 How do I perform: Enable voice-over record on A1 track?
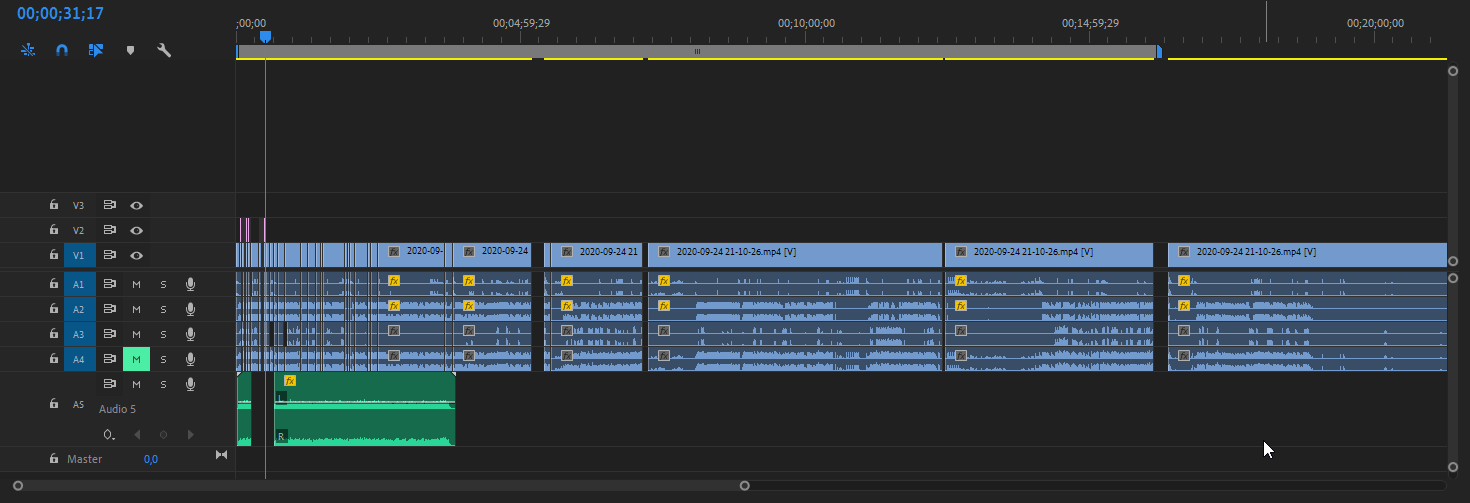click(x=190, y=284)
